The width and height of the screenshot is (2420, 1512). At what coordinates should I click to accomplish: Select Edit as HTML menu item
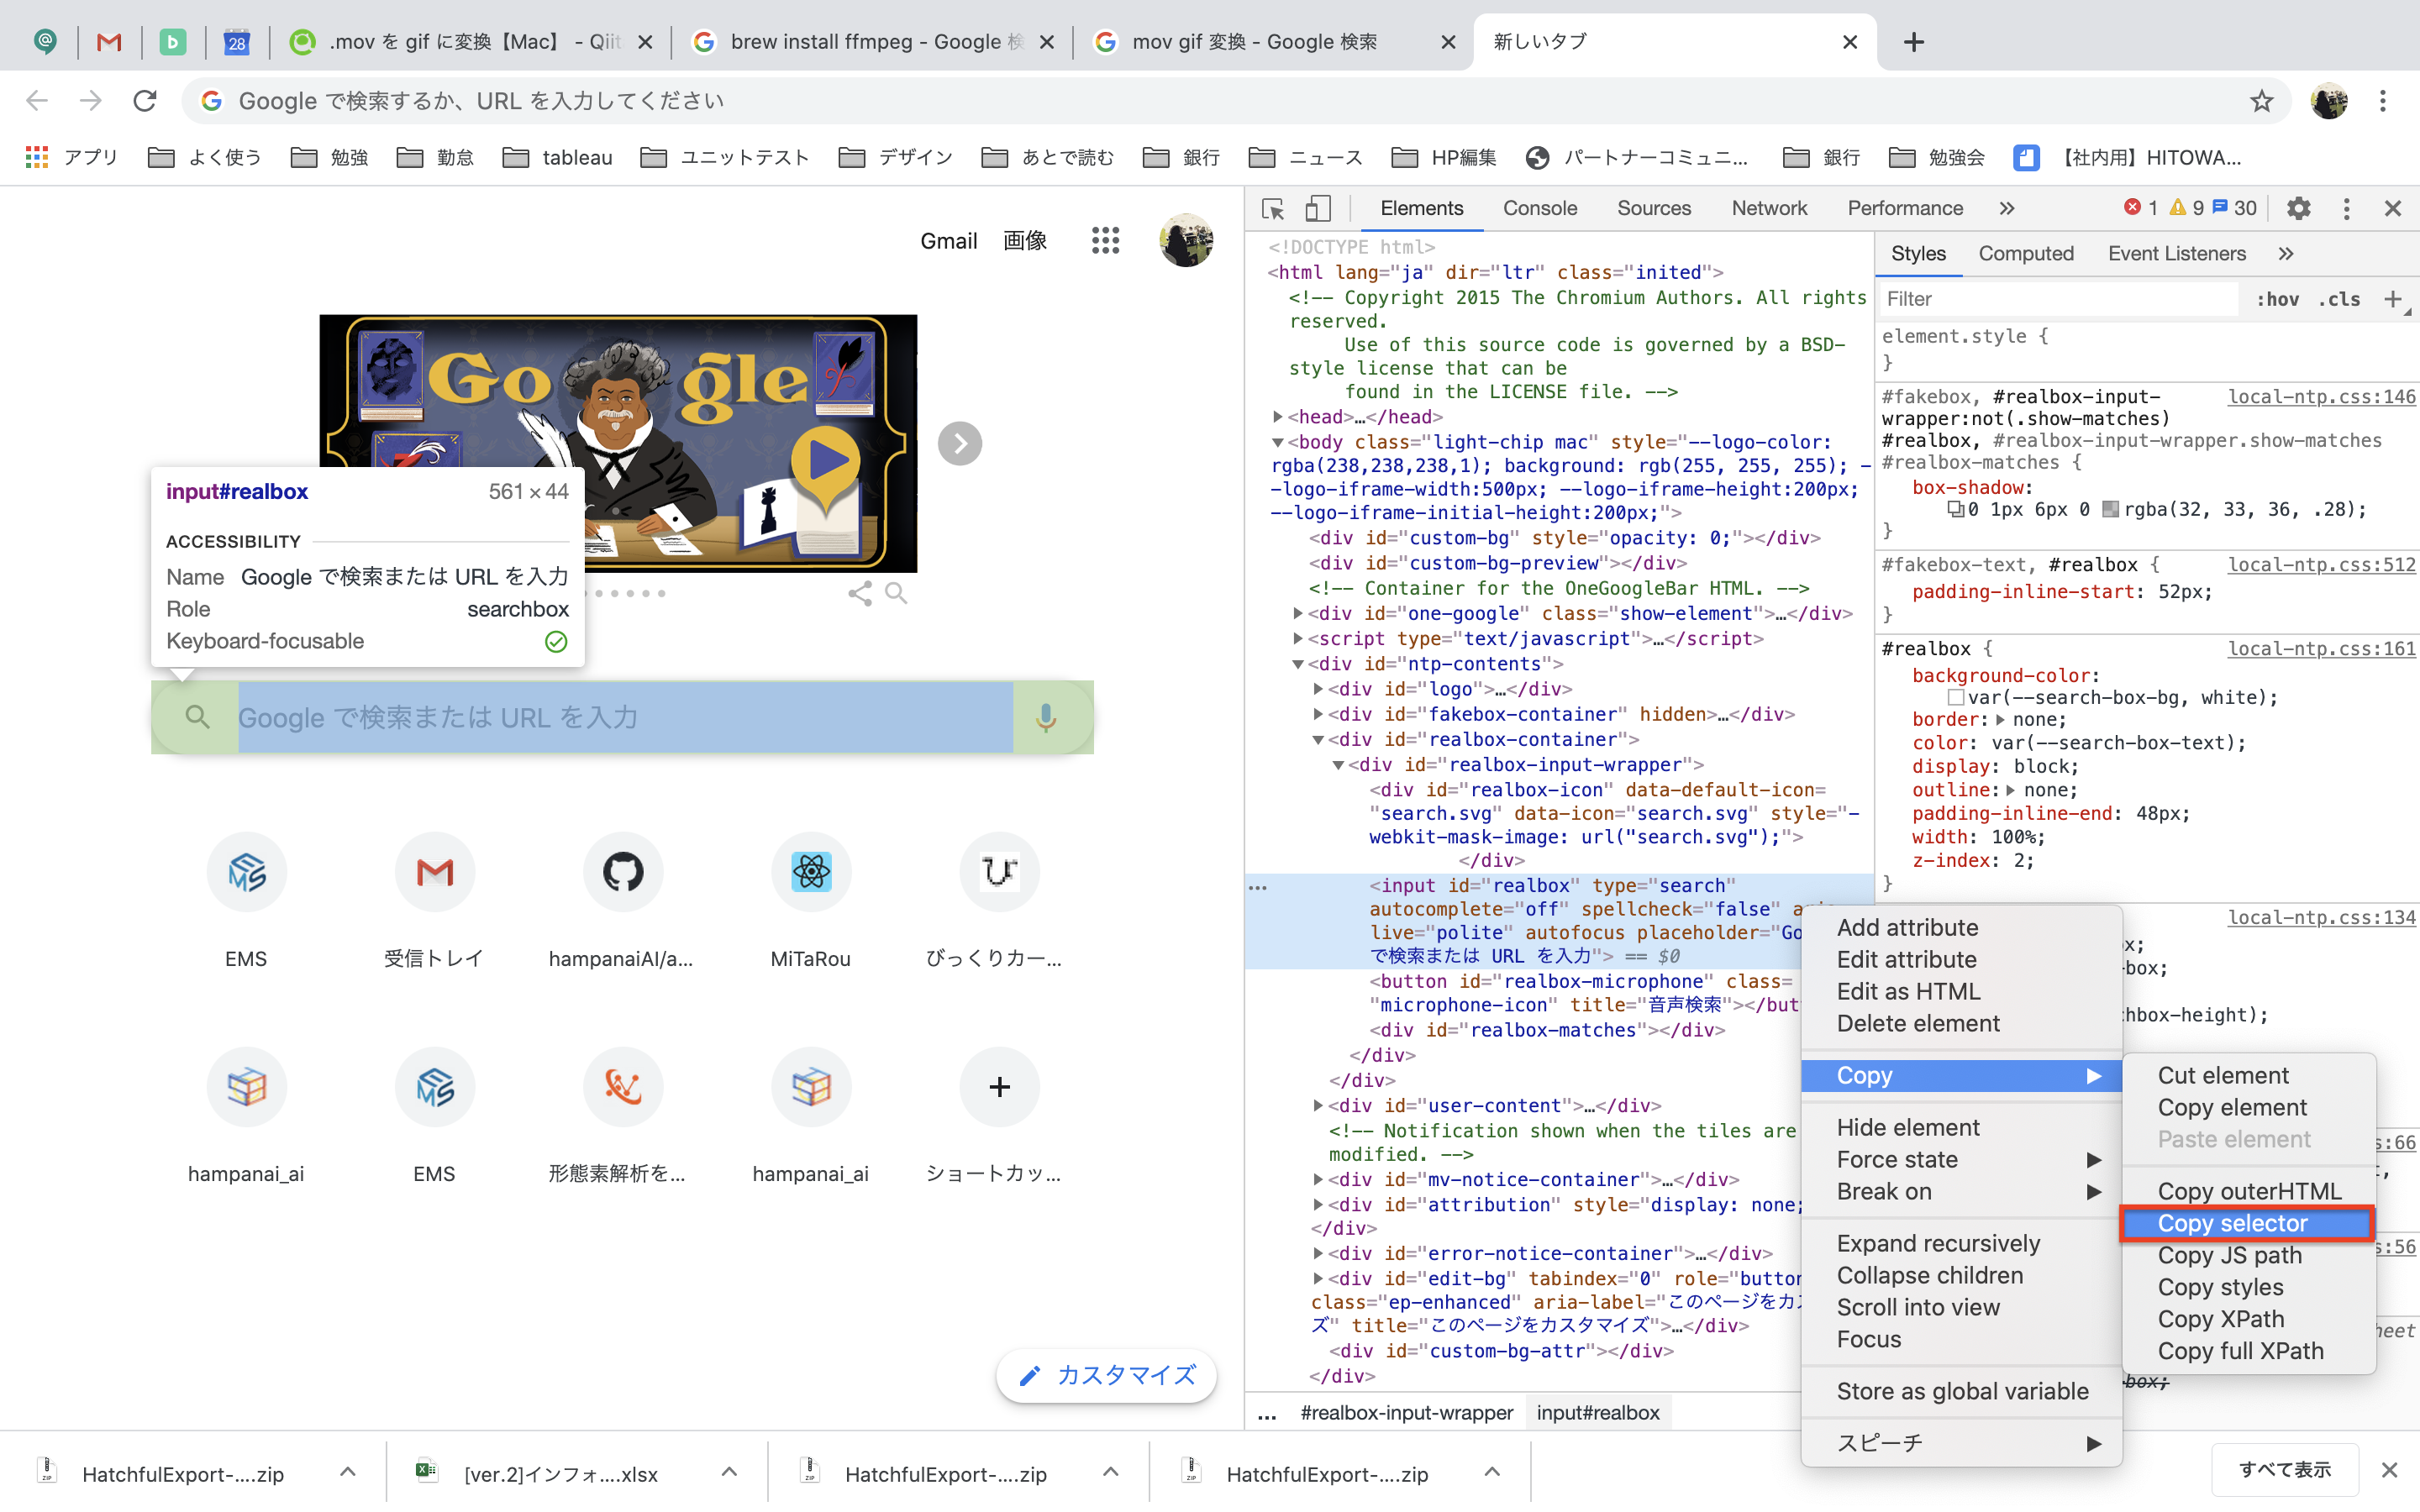(x=1961, y=991)
